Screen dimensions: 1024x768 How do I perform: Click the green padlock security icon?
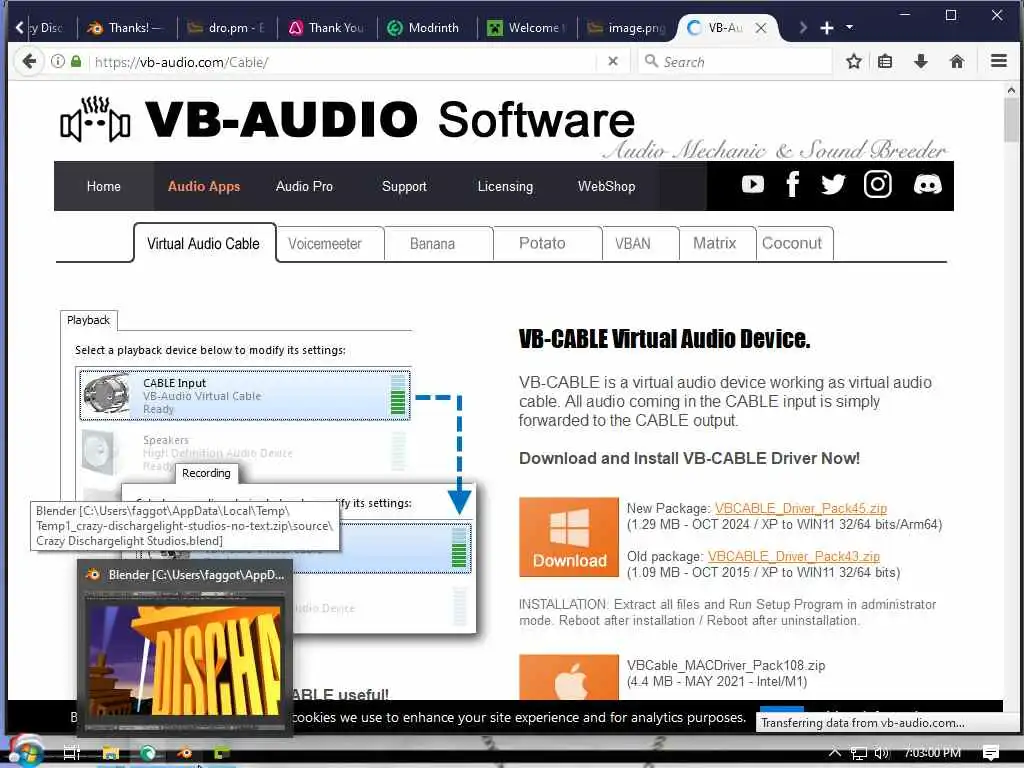pos(76,61)
